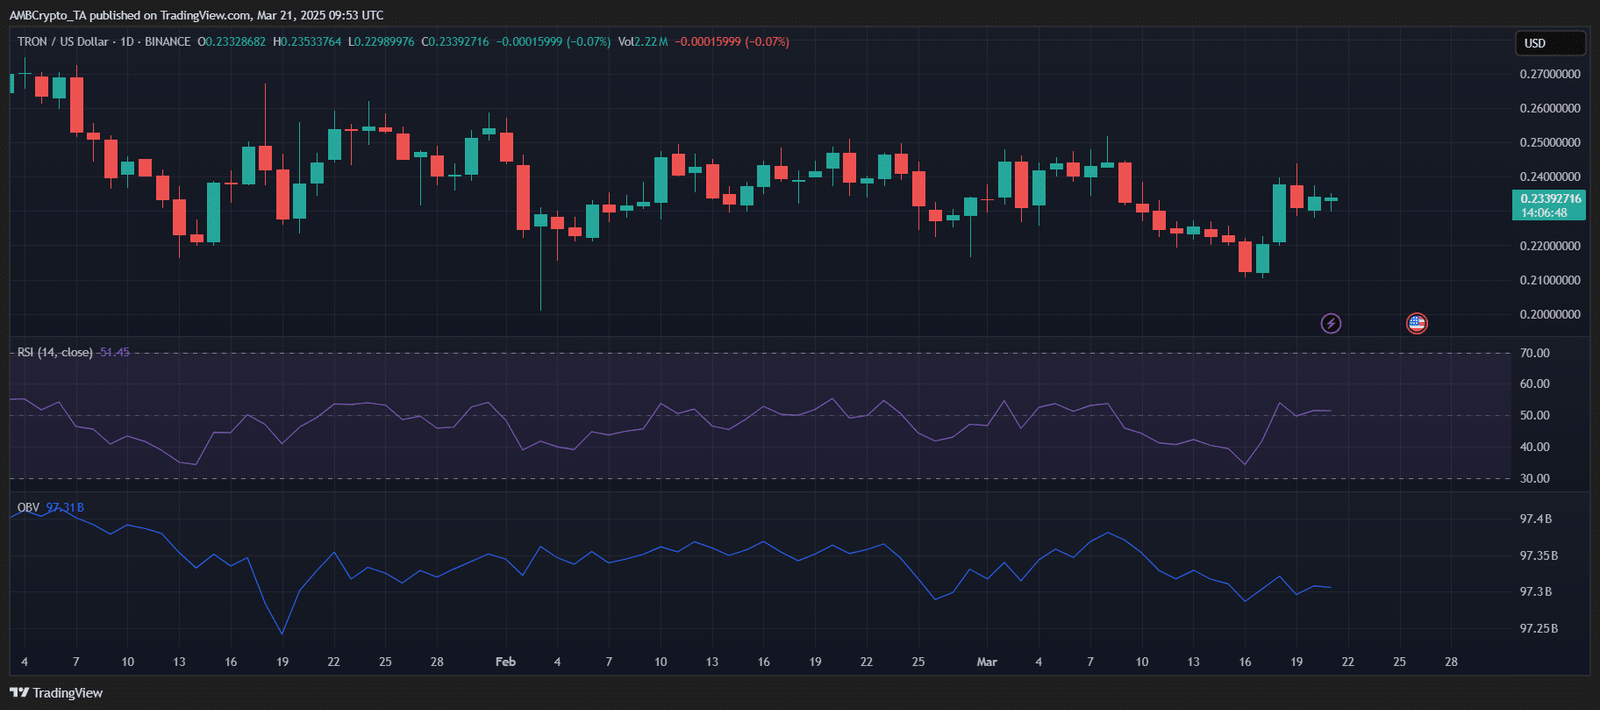Click the TRON / US Dollar symbol title

pos(62,42)
